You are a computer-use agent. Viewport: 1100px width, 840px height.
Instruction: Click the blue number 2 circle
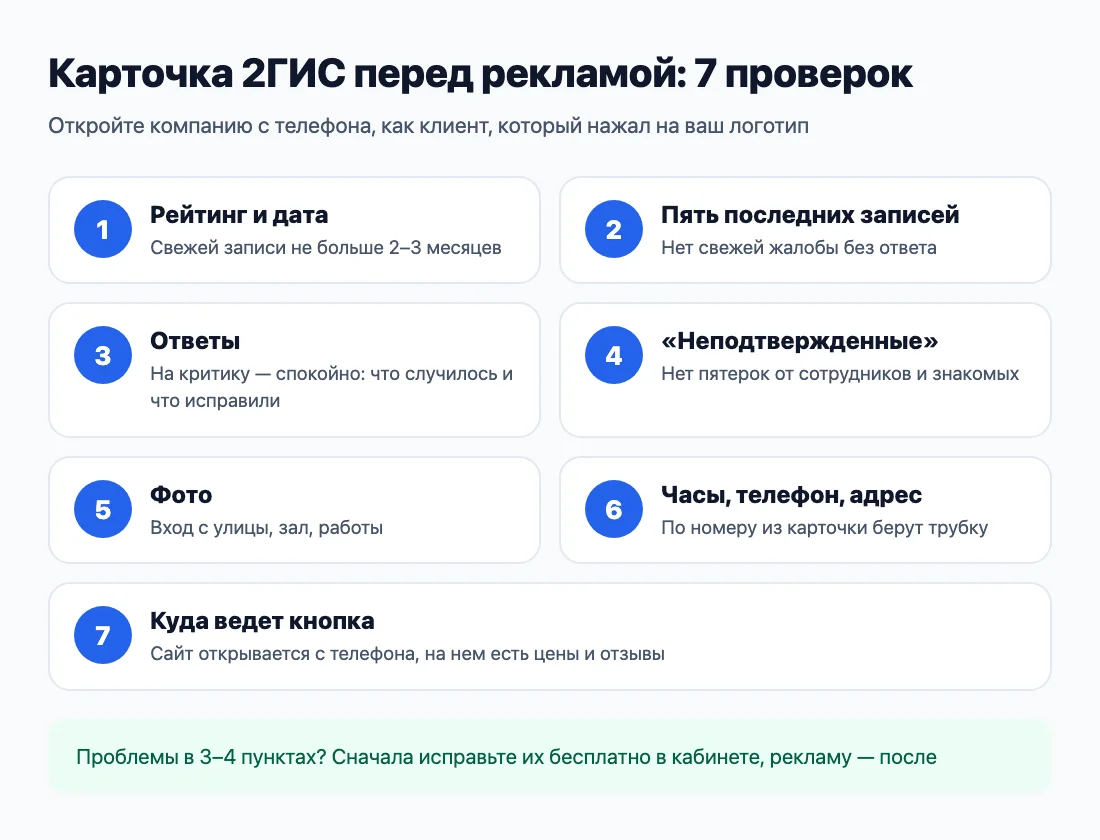[x=614, y=229]
